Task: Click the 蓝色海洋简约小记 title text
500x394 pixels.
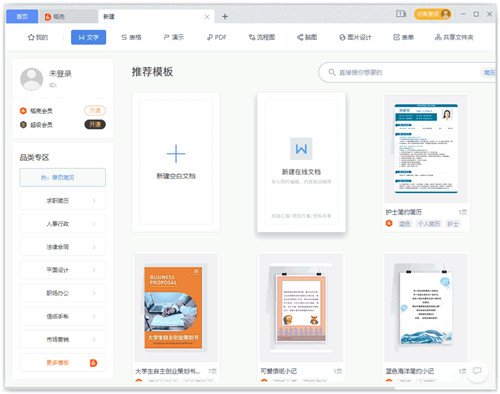Action: coord(410,371)
